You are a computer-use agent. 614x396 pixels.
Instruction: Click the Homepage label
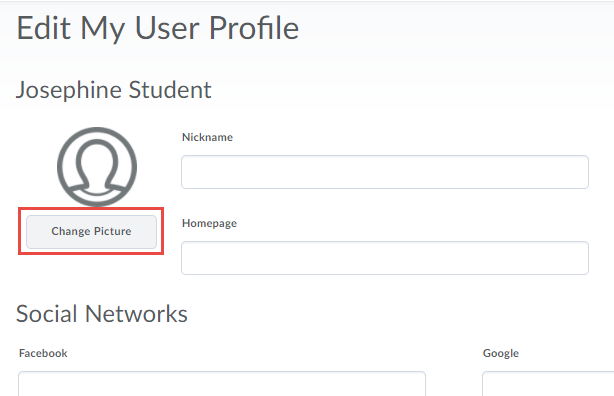tap(209, 223)
